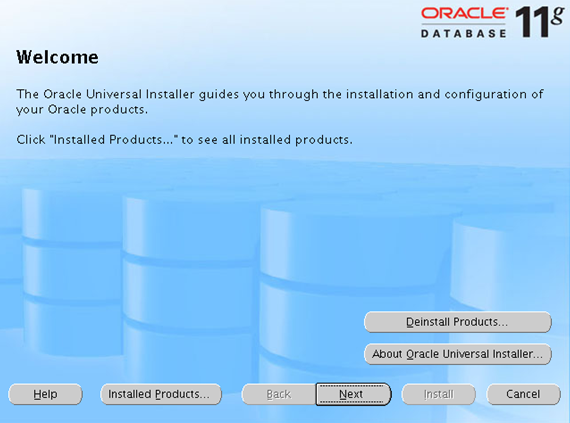Click the disabled Install button
The image size is (570, 423).
tap(439, 394)
